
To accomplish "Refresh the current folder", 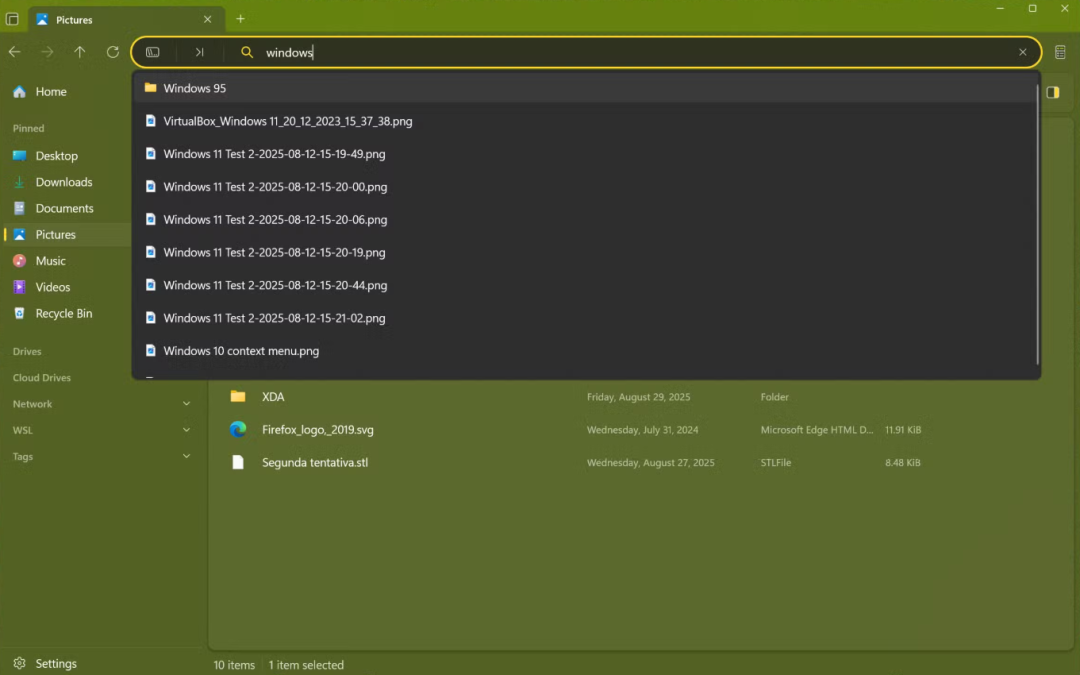I will click(113, 52).
